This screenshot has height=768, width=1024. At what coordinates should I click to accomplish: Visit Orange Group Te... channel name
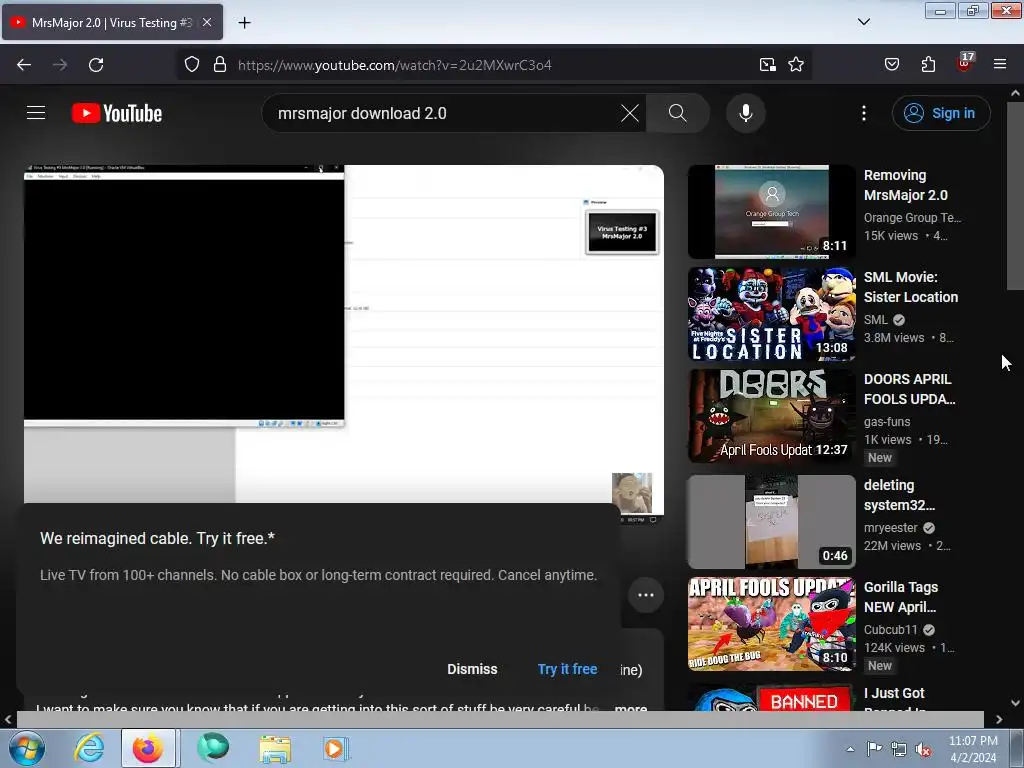(x=912, y=217)
